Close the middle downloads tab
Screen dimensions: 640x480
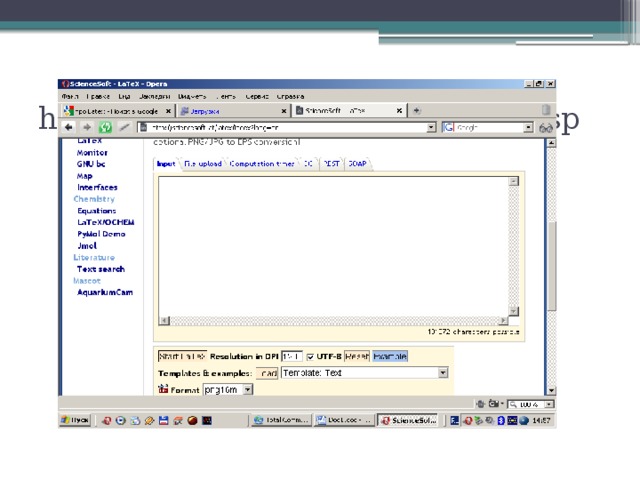coord(284,111)
